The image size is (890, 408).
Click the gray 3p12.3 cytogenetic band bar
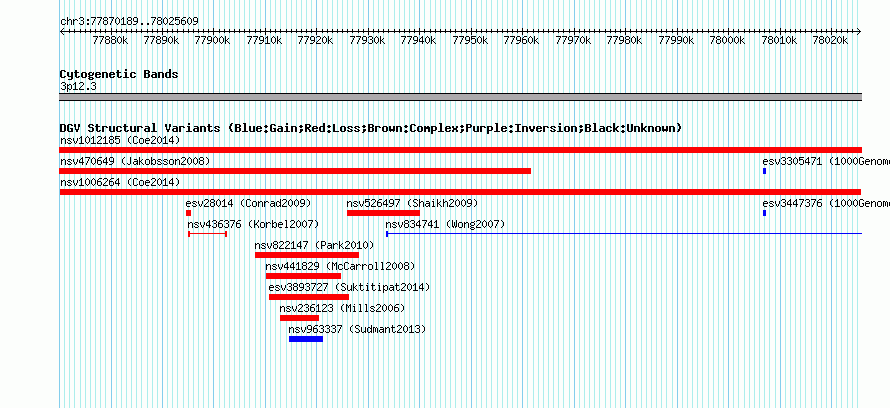click(460, 97)
